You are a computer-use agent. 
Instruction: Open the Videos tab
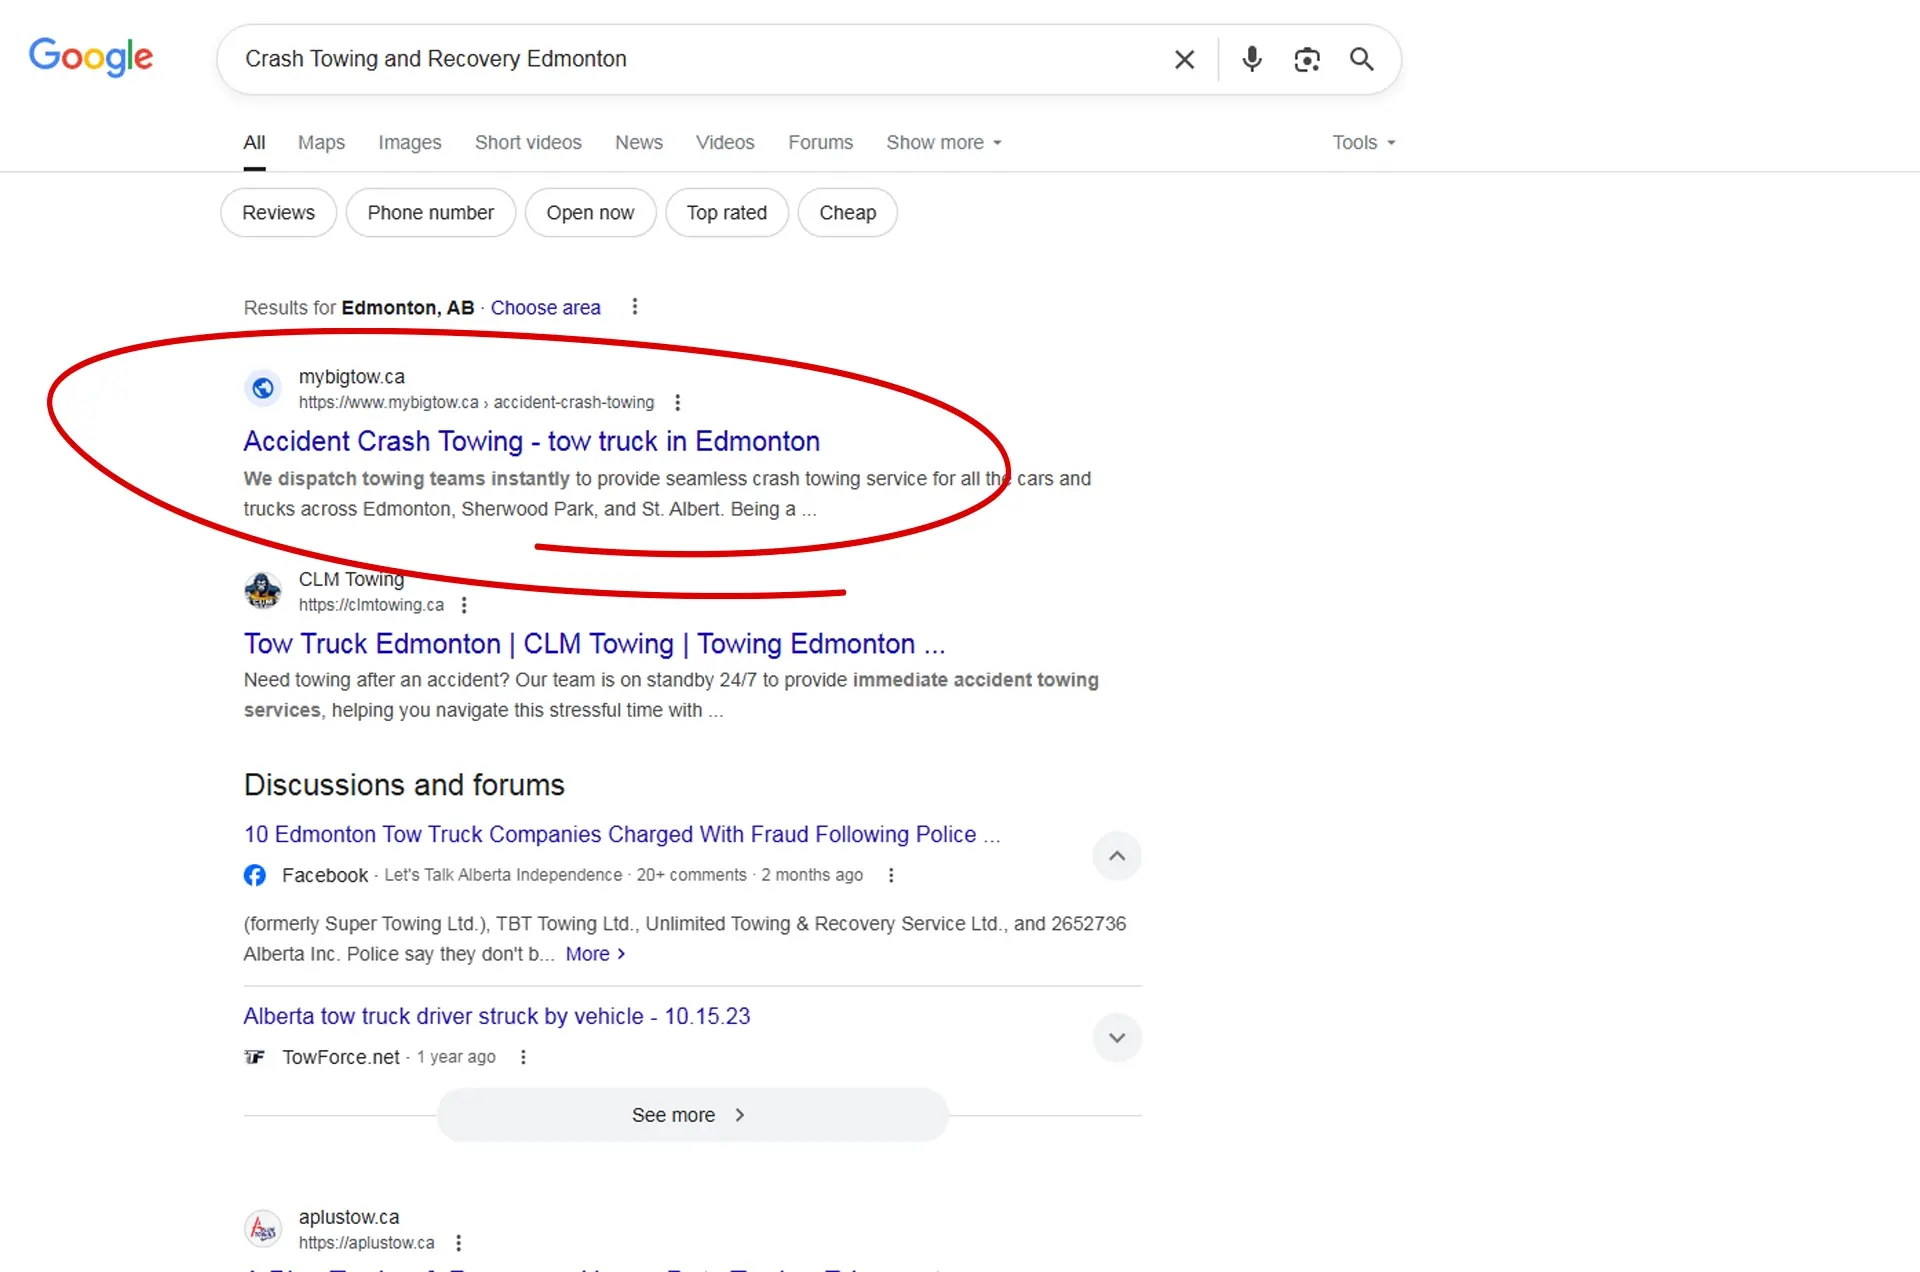pos(725,142)
